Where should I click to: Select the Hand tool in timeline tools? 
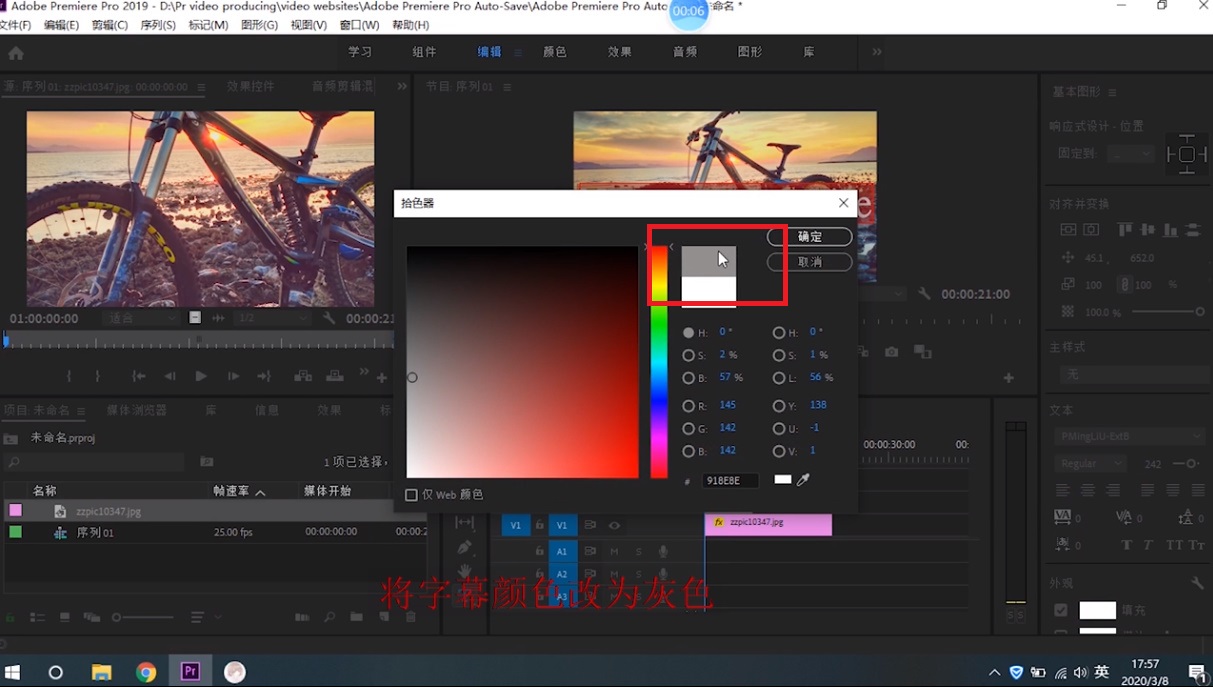tap(464, 572)
